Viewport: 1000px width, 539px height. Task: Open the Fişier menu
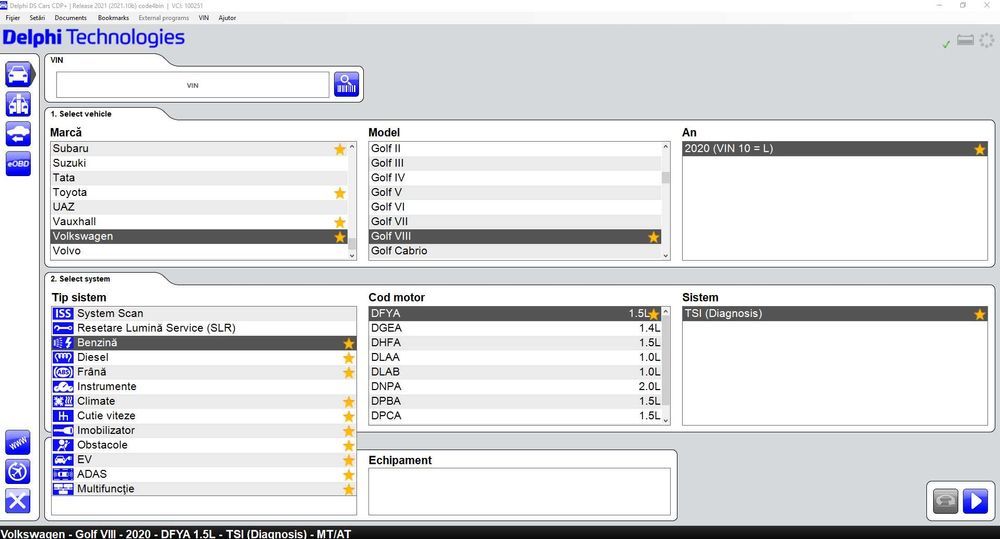(13, 18)
